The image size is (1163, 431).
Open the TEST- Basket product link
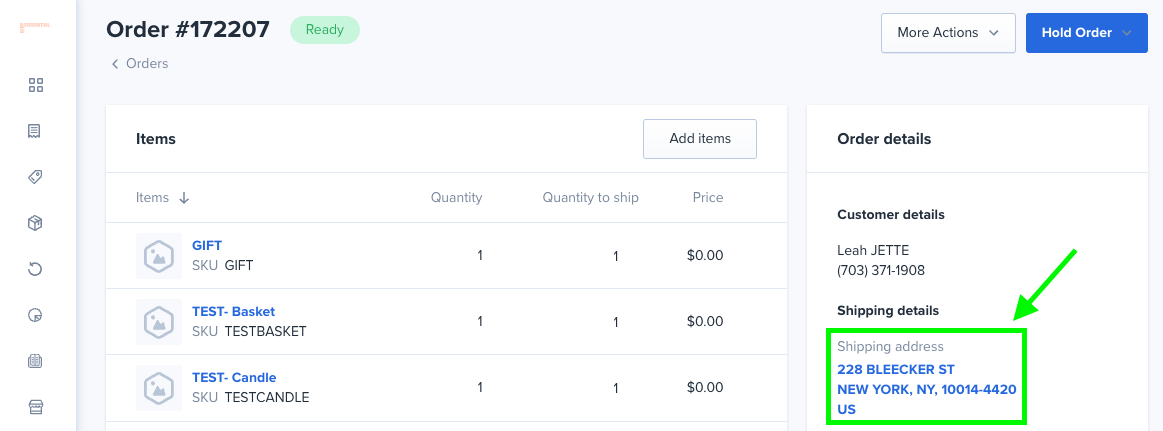[x=234, y=312]
